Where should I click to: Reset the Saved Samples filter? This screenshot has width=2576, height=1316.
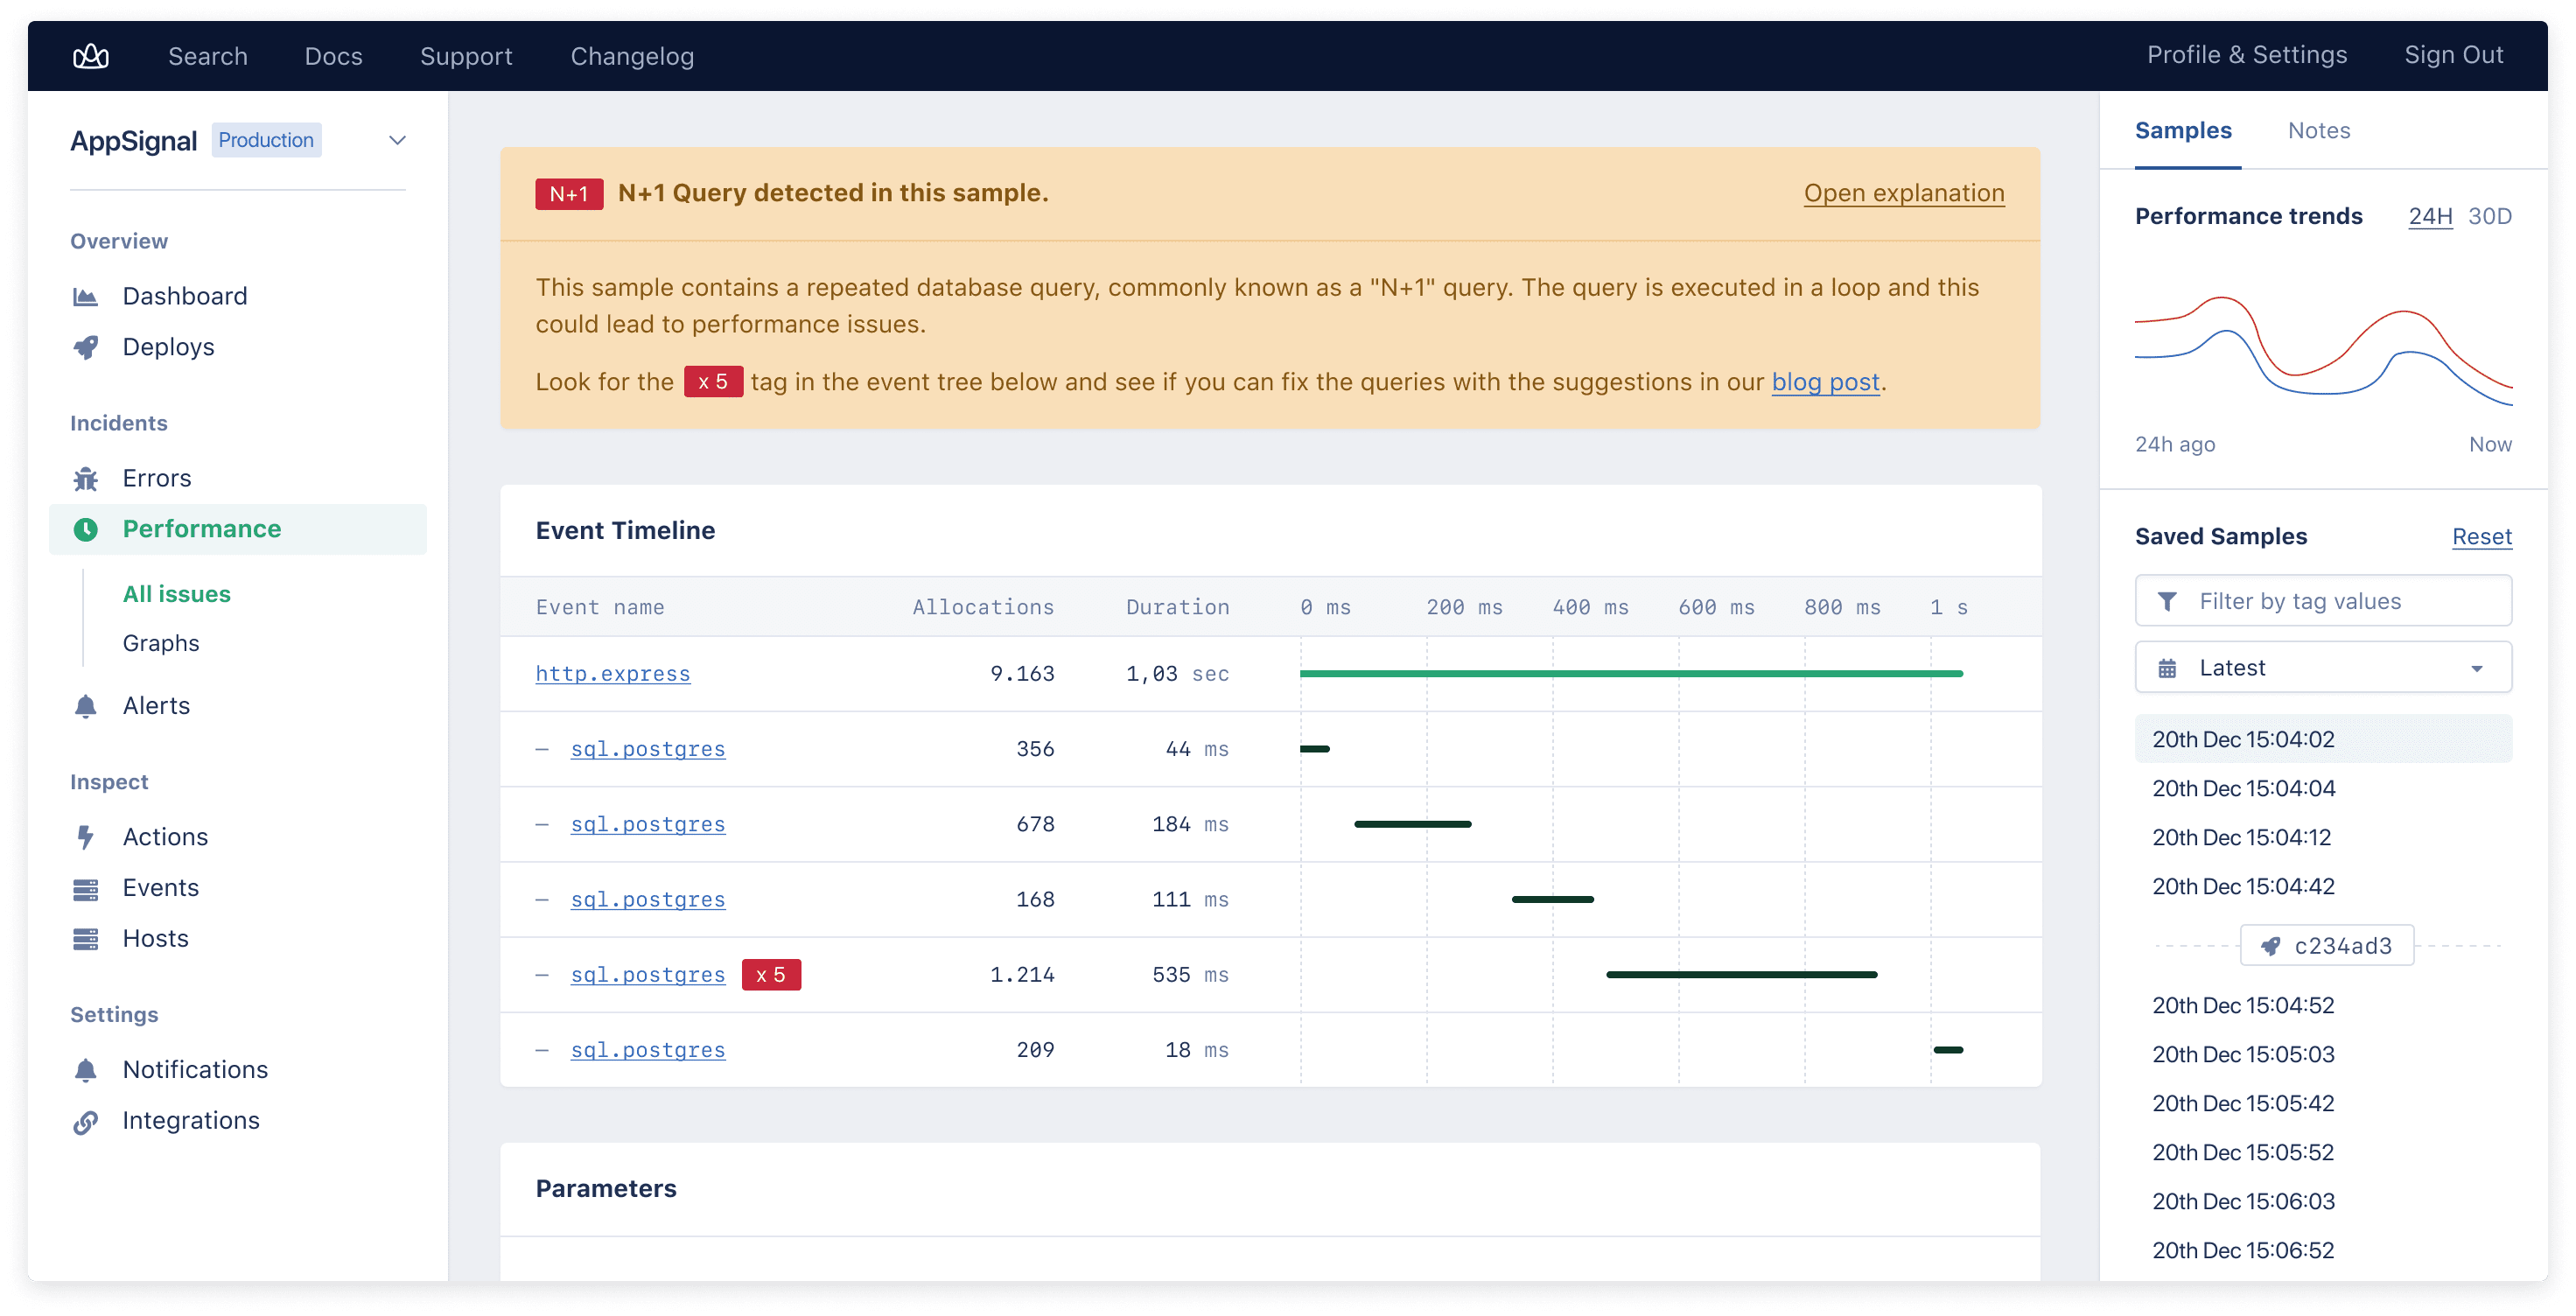point(2481,537)
